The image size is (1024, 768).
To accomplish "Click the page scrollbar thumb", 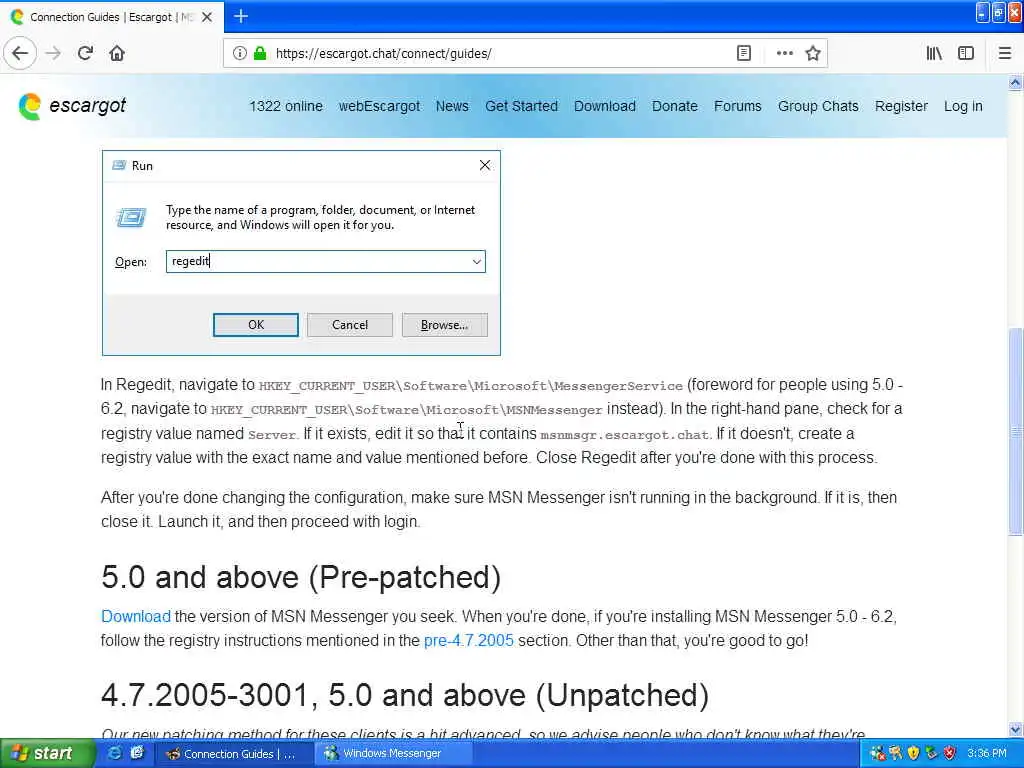I will pyautogui.click(x=1015, y=430).
